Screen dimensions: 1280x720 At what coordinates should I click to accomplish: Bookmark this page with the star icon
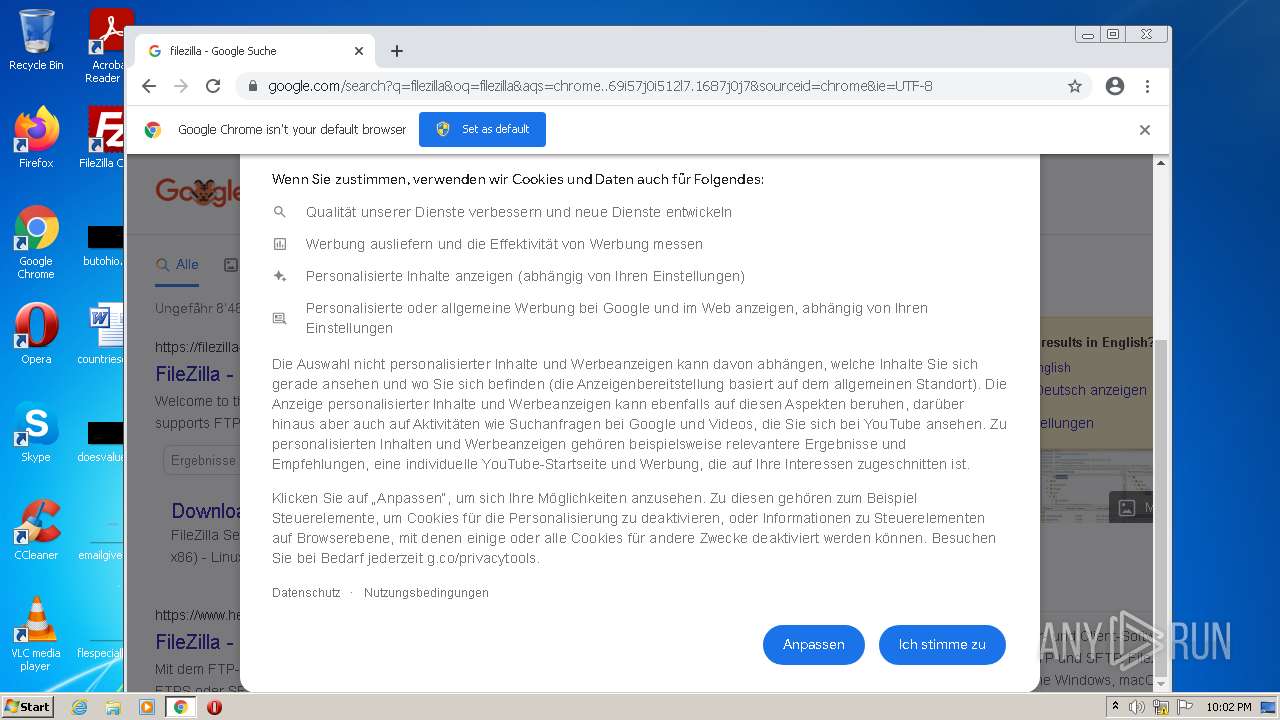1075,86
